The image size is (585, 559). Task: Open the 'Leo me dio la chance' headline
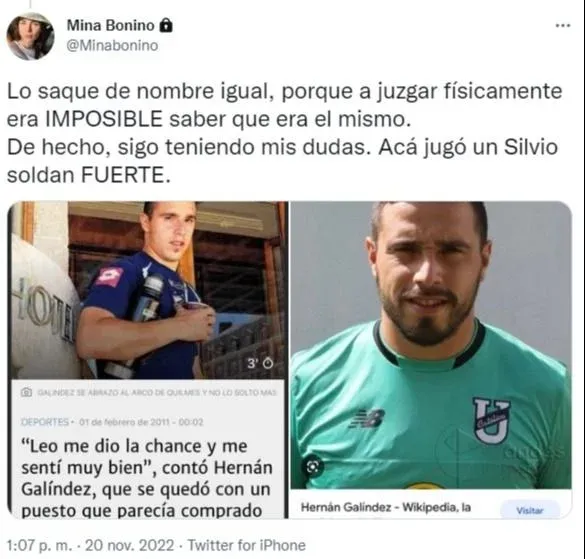[147, 478]
